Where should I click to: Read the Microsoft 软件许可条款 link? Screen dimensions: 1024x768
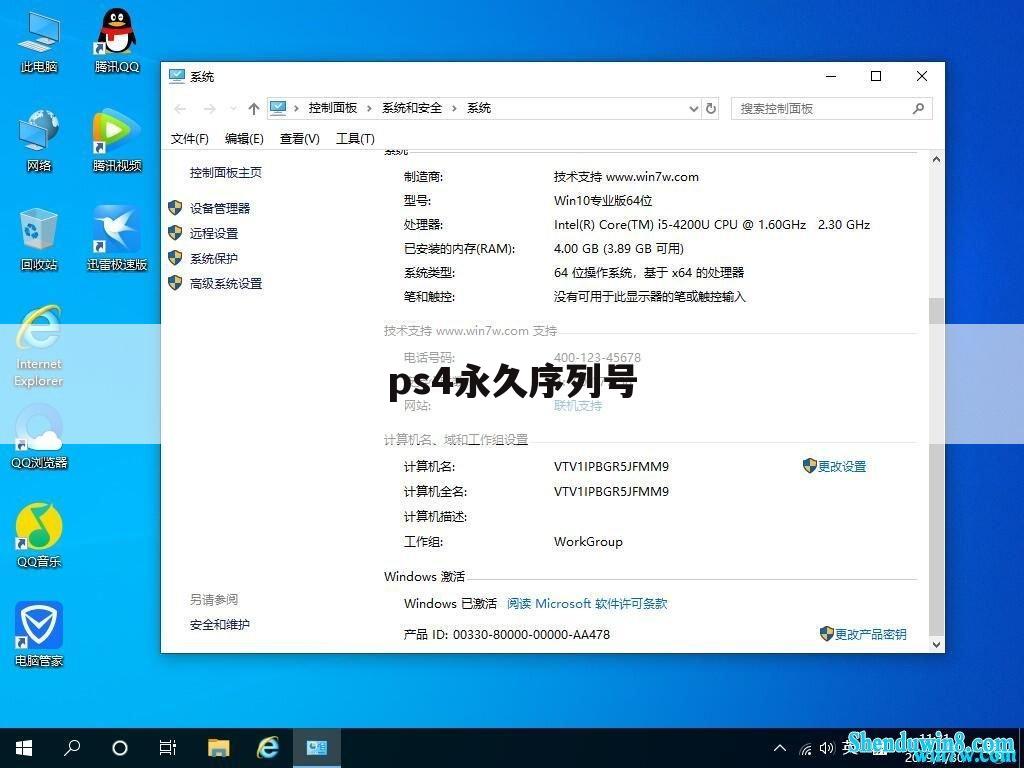(587, 603)
